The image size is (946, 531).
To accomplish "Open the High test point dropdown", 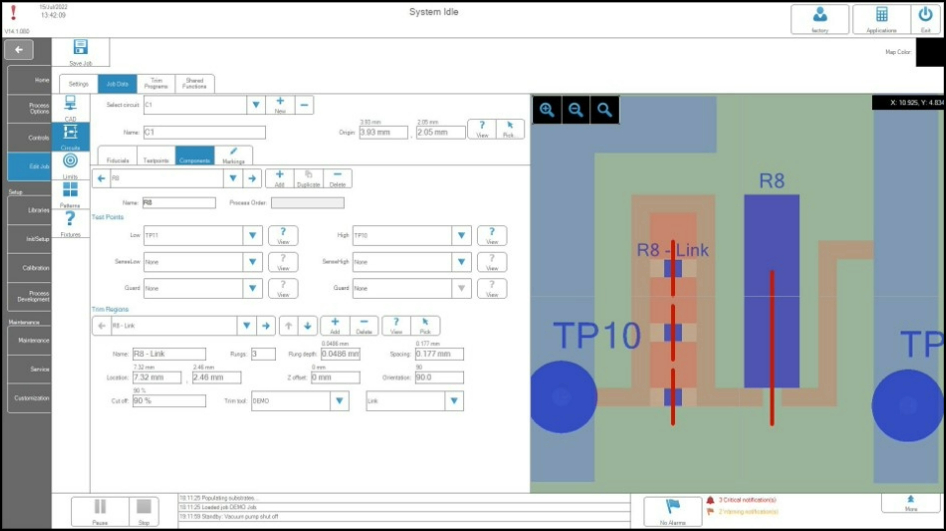I will pyautogui.click(x=461, y=236).
